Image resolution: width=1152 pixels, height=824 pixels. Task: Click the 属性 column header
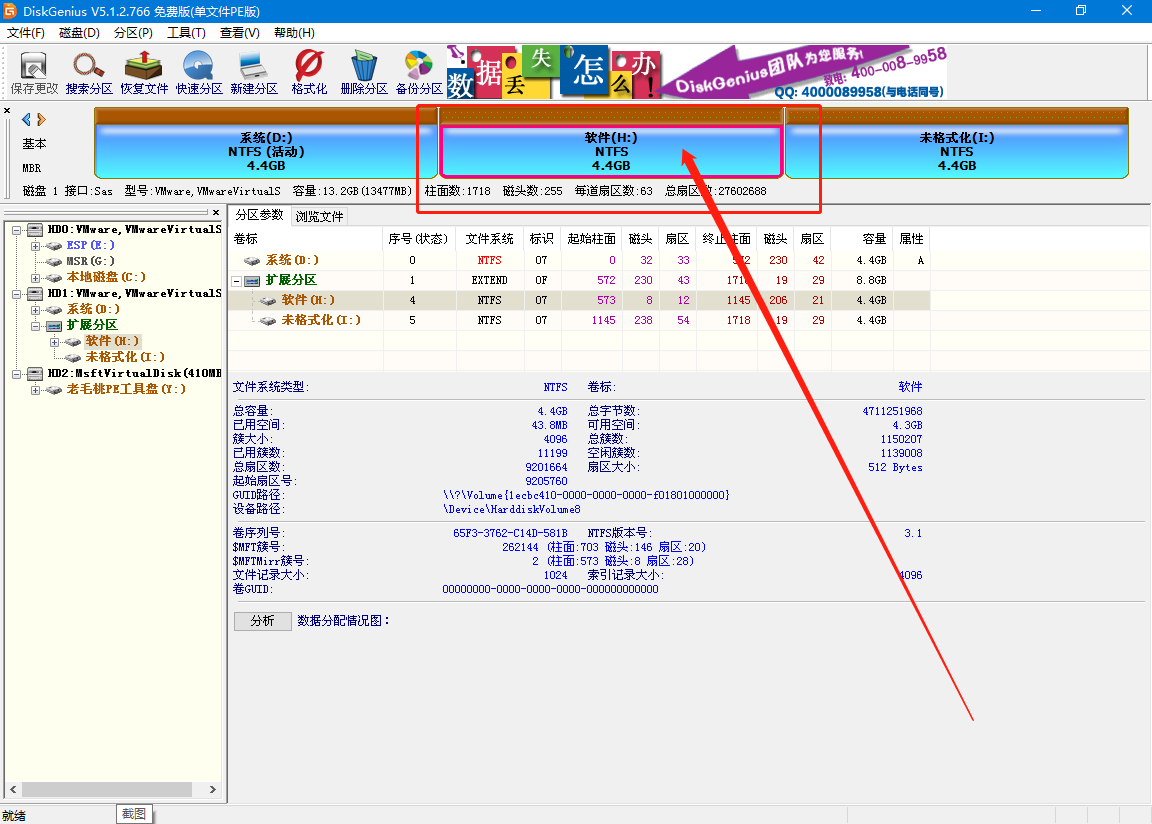click(911, 239)
